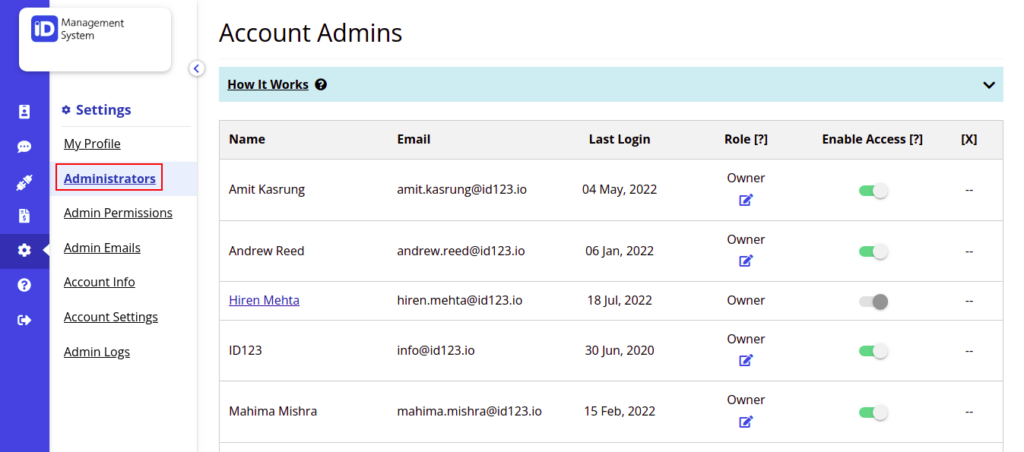Edit role for Mahima Mishra
1024x452 pixels.
coord(746,422)
